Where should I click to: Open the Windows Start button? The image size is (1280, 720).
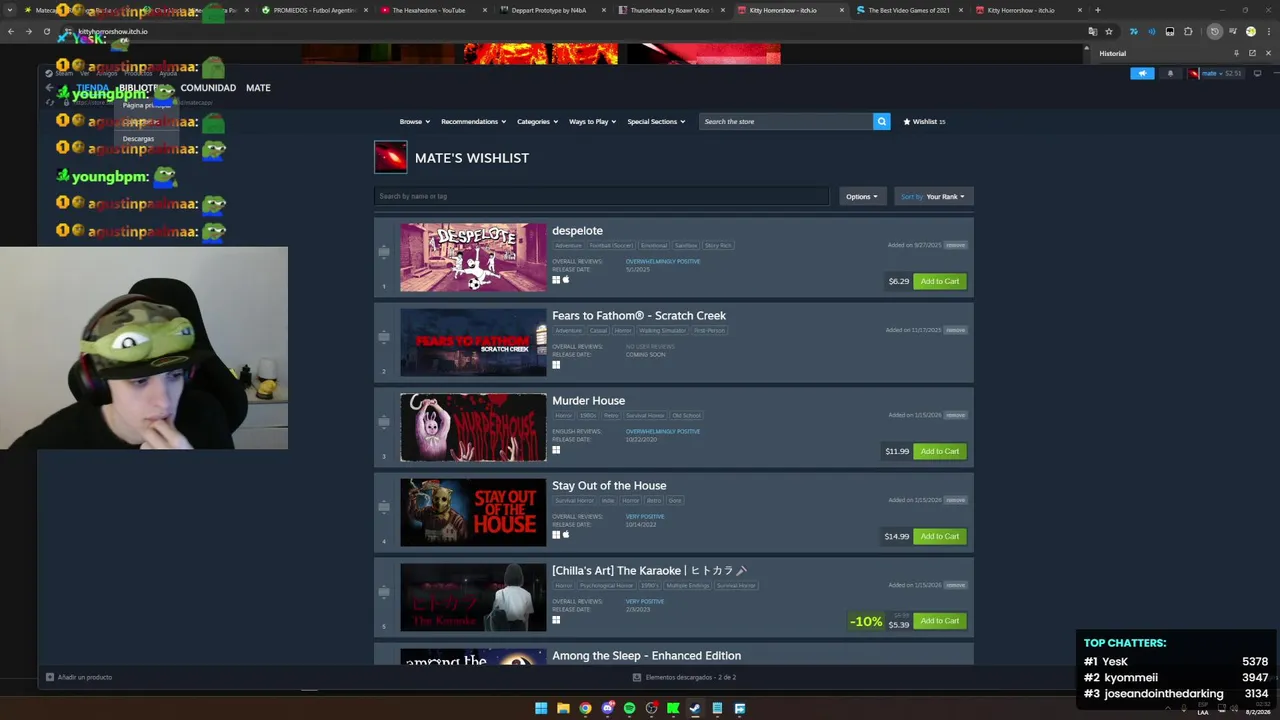click(x=541, y=708)
